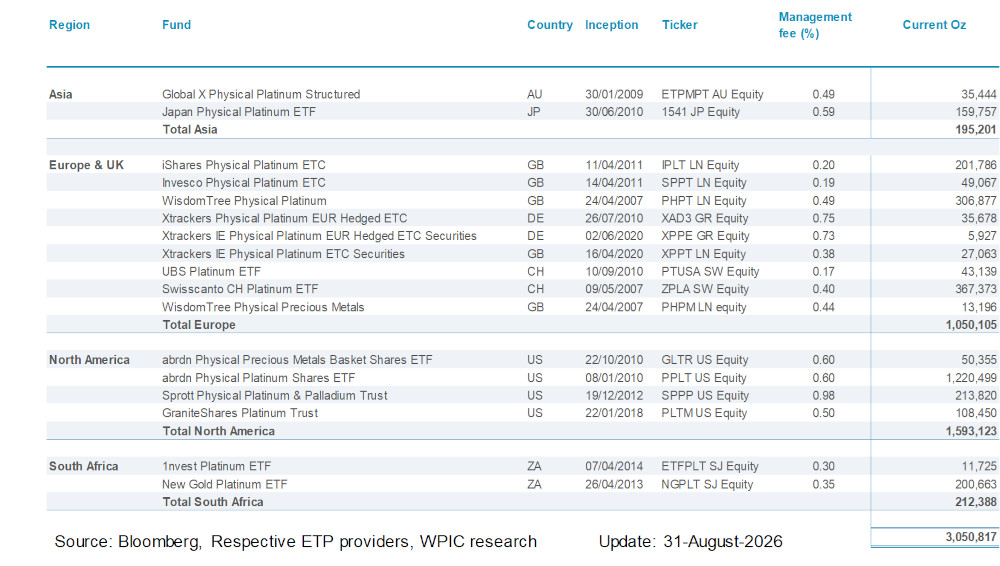Select 1nvest Platinum ETF fund name
1000x566 pixels.
216,466
